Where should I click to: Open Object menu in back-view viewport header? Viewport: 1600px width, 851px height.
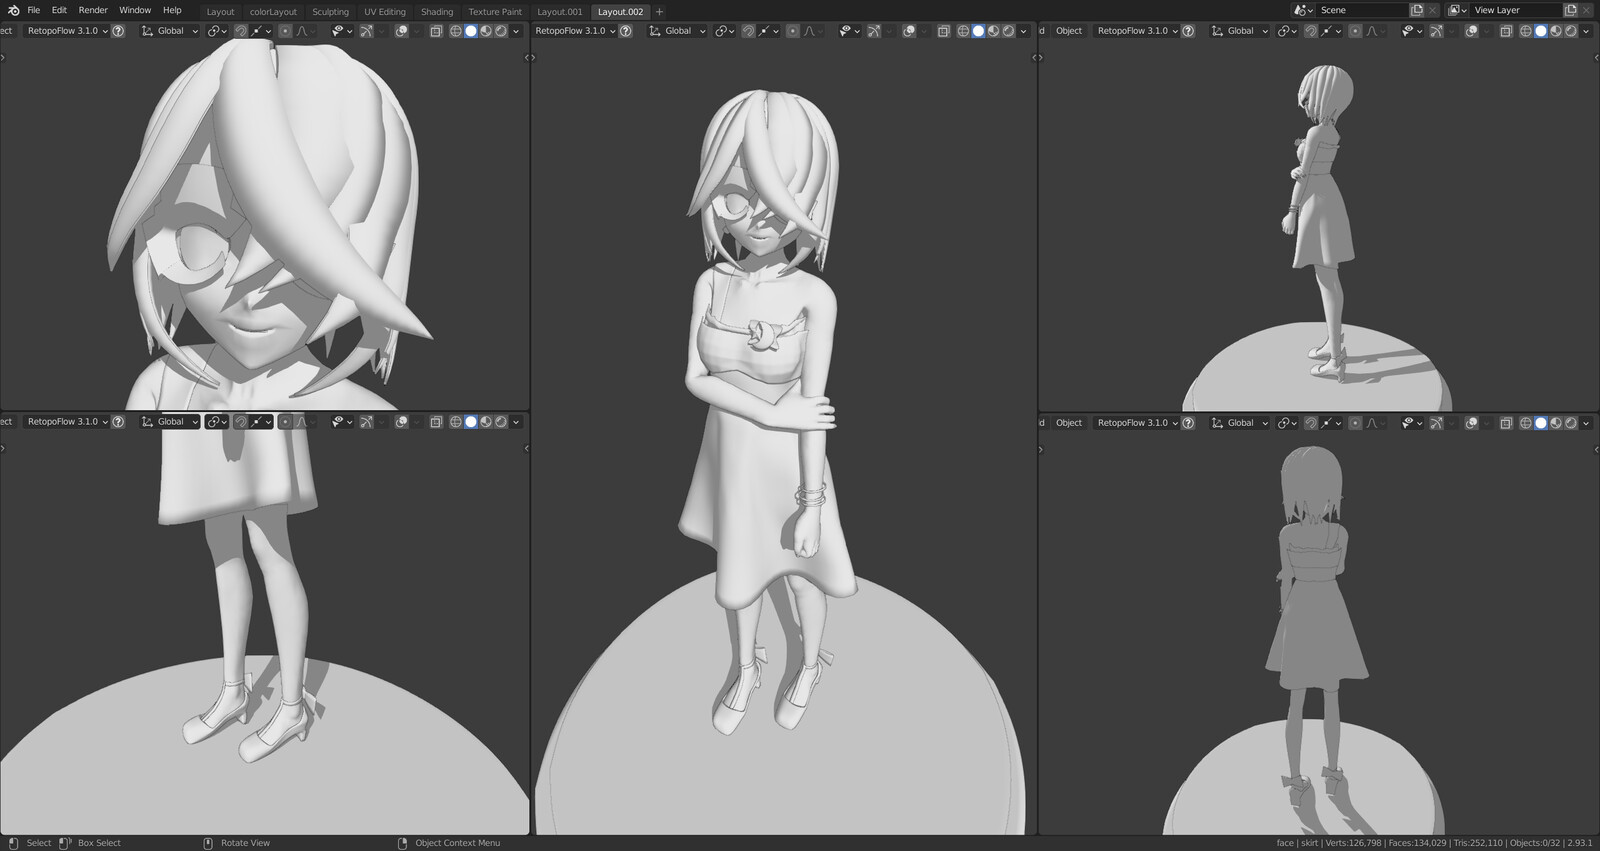click(1069, 423)
